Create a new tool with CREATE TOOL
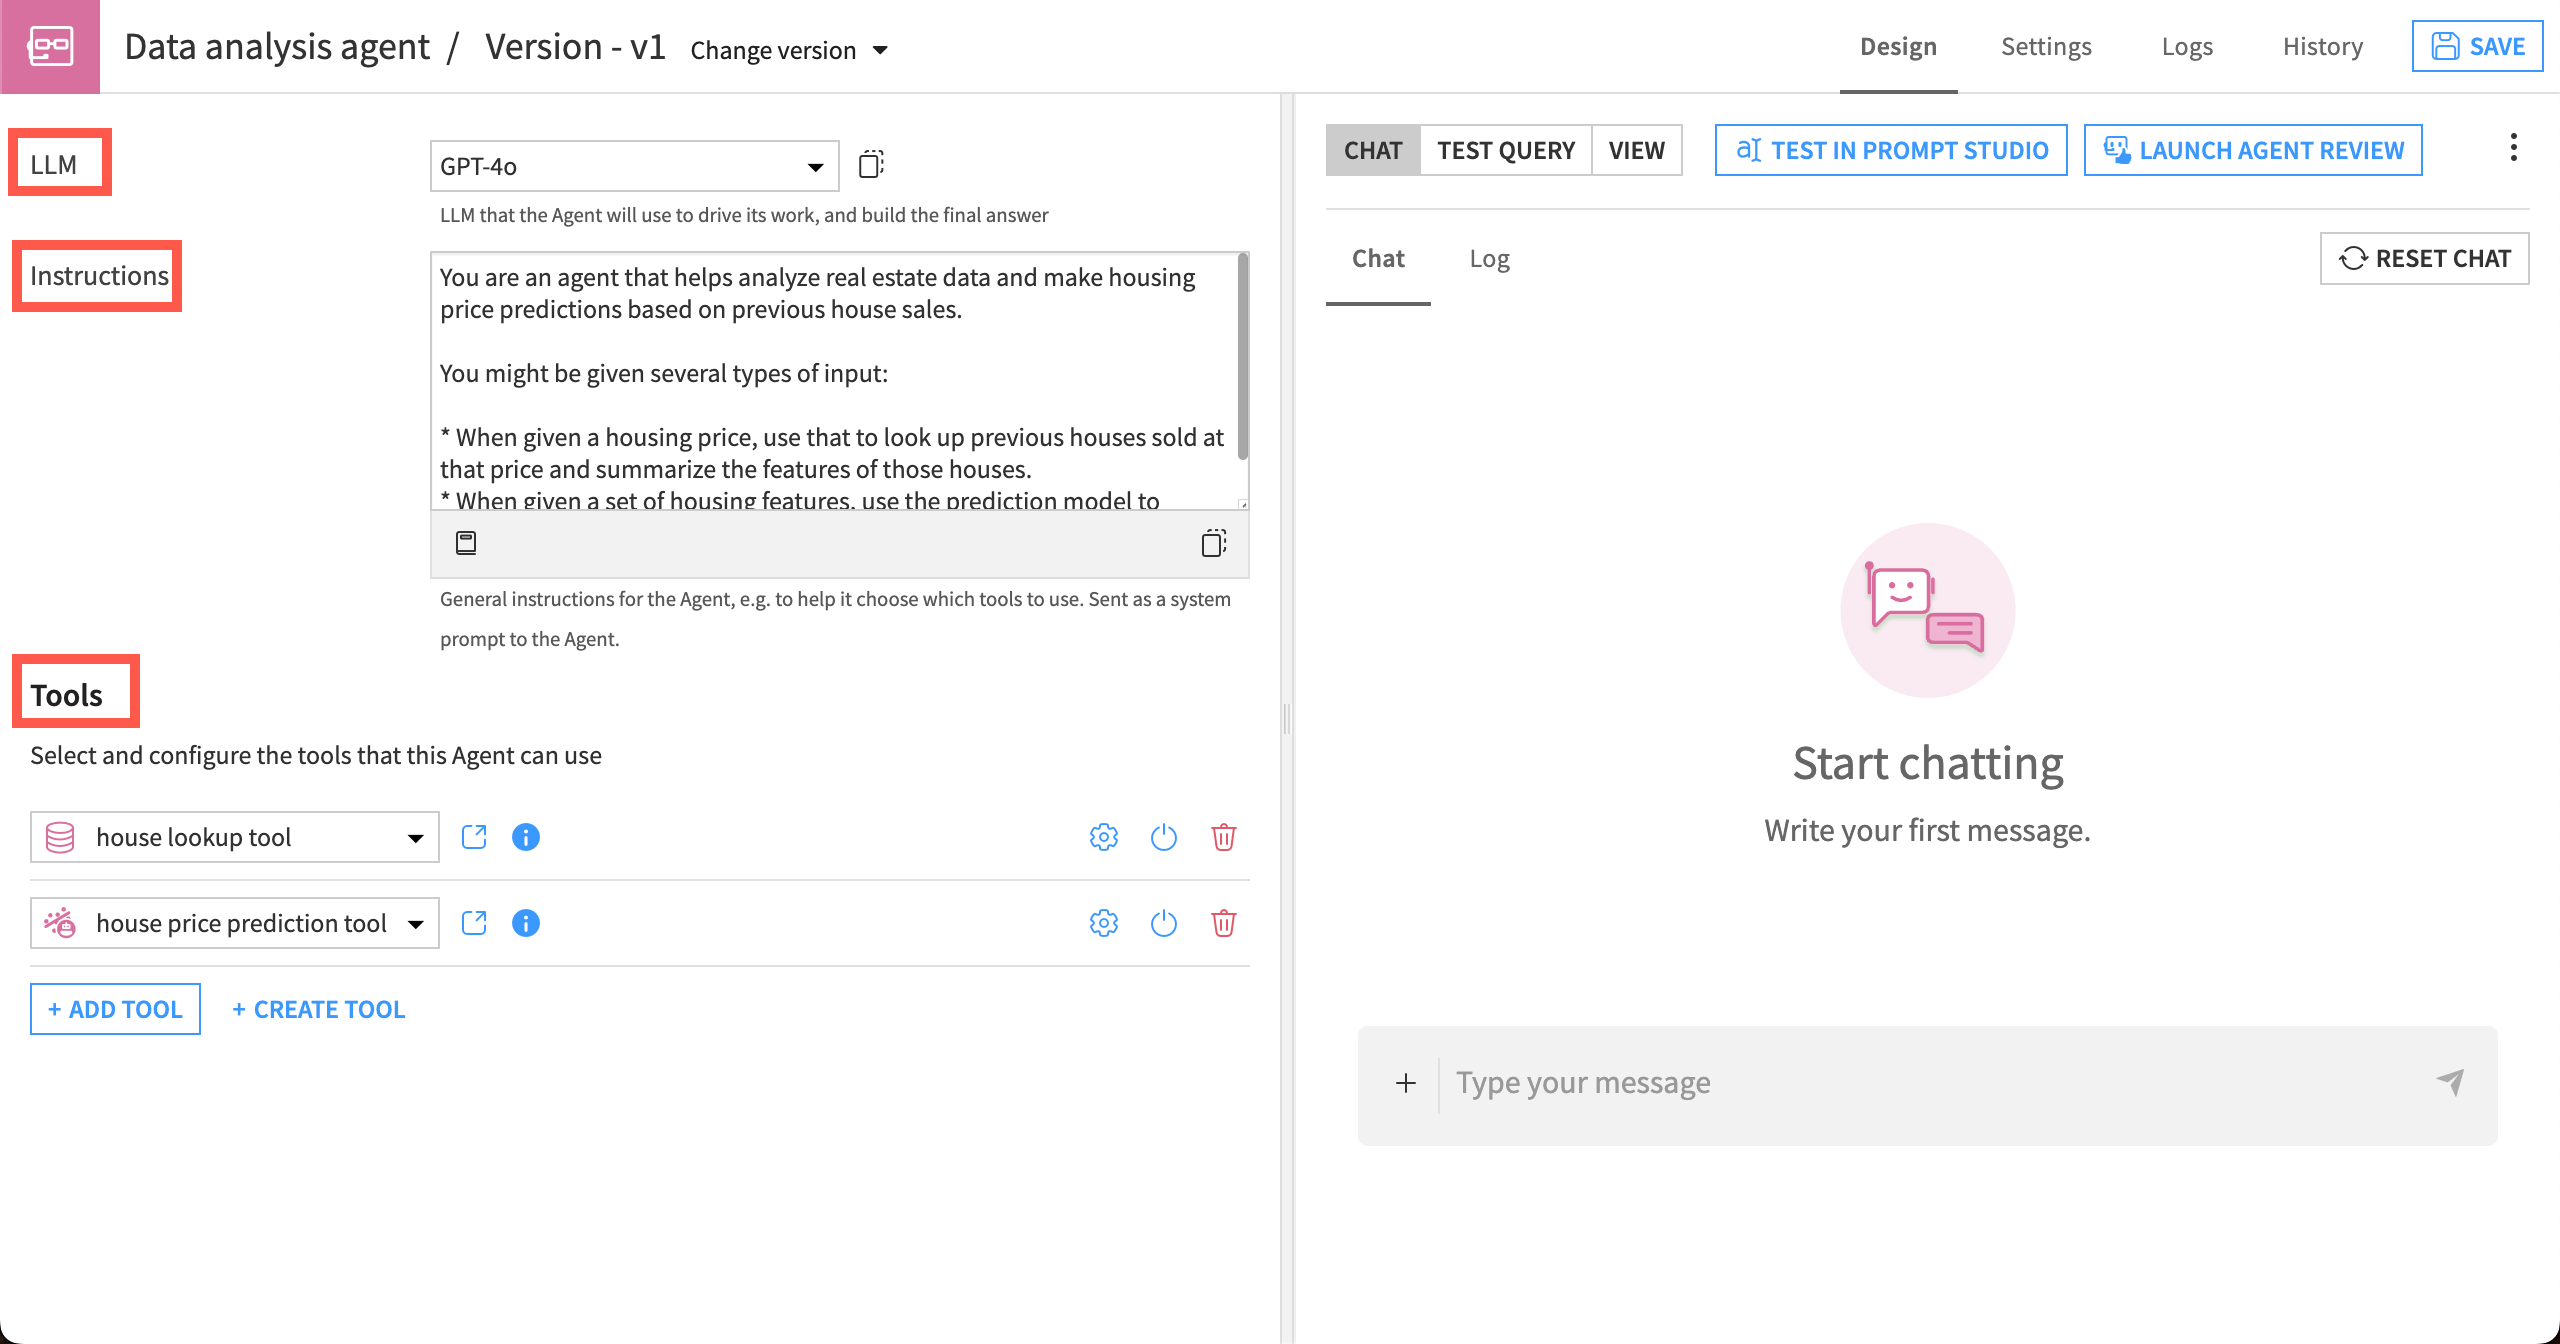This screenshot has width=2560, height=1344. click(318, 1008)
